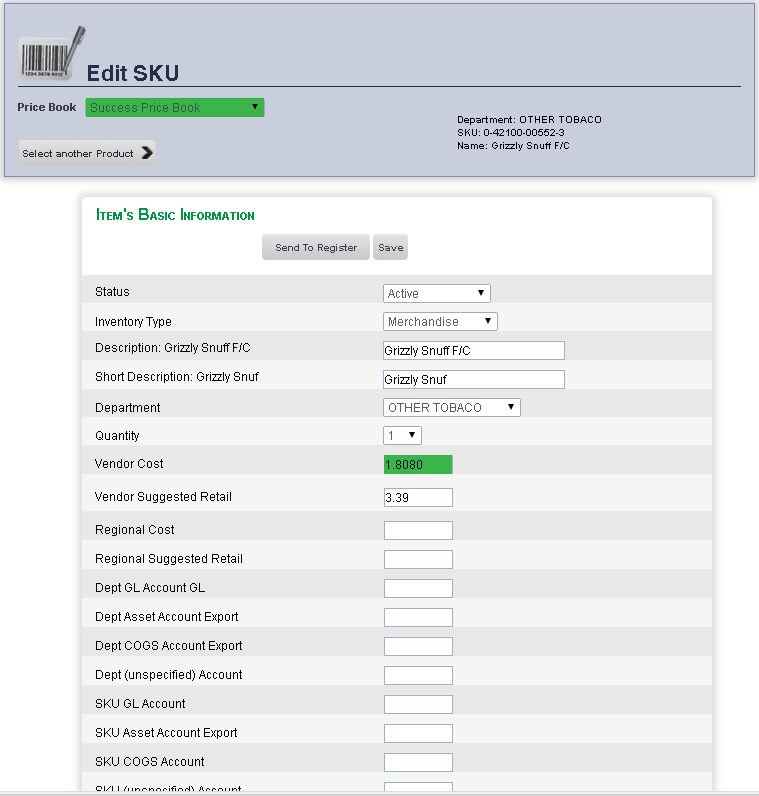The height and width of the screenshot is (796, 759).
Task: Open the Department dropdown showing OTHER TOBACO
Action: pos(452,408)
